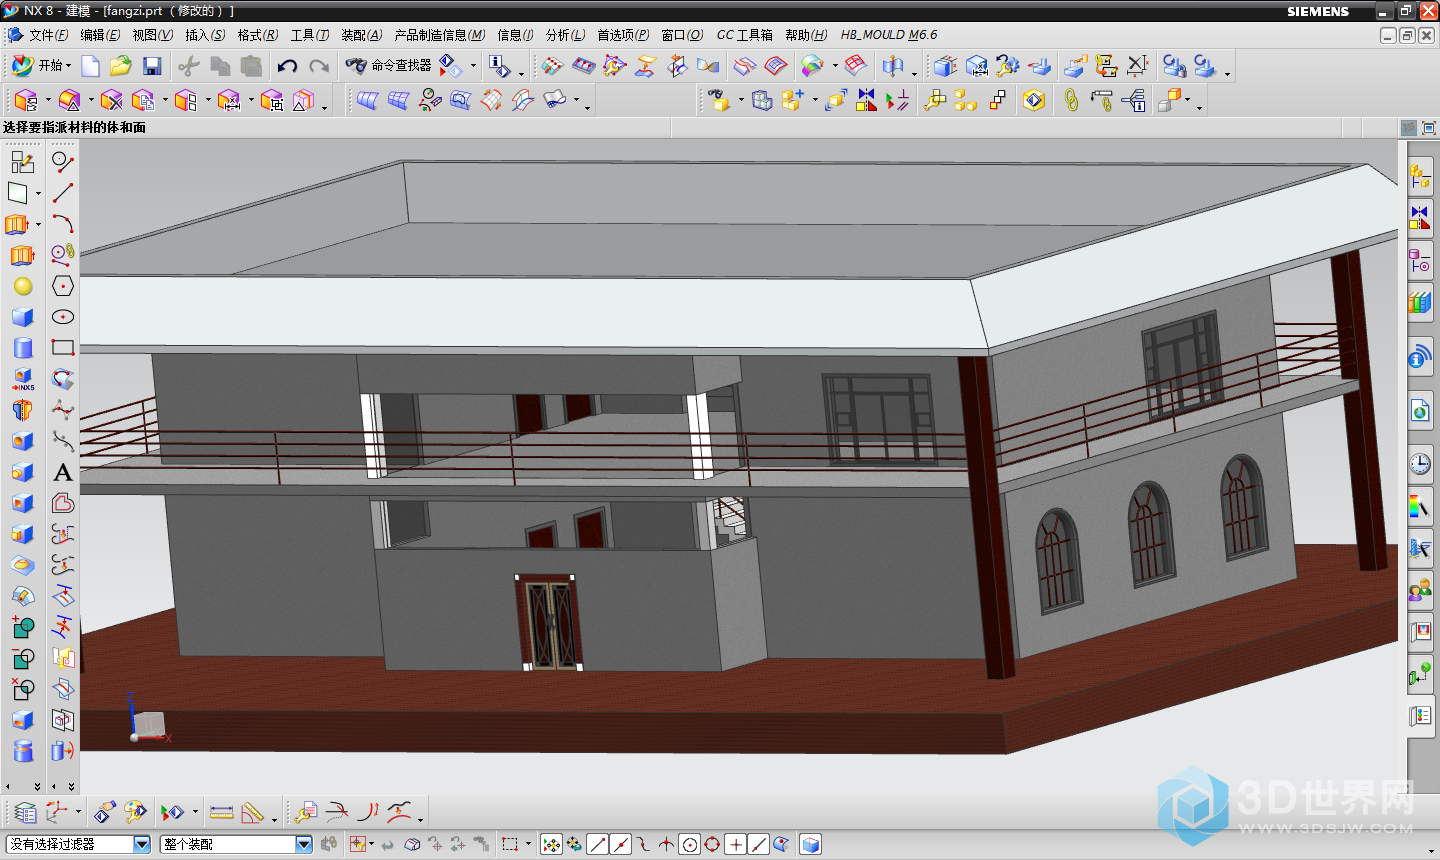Click the NX5 feature icon in left toolbar

(23, 379)
